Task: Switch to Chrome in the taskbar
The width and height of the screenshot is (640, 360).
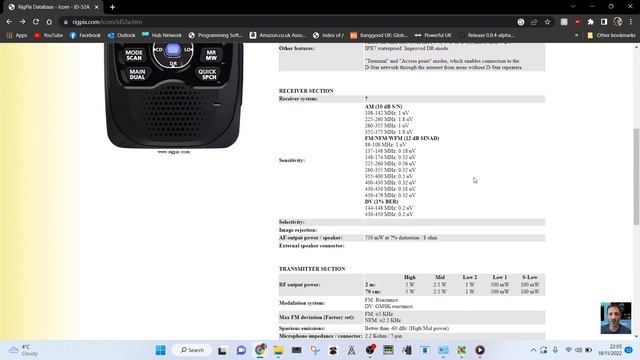Action: pyautogui.click(x=260, y=350)
